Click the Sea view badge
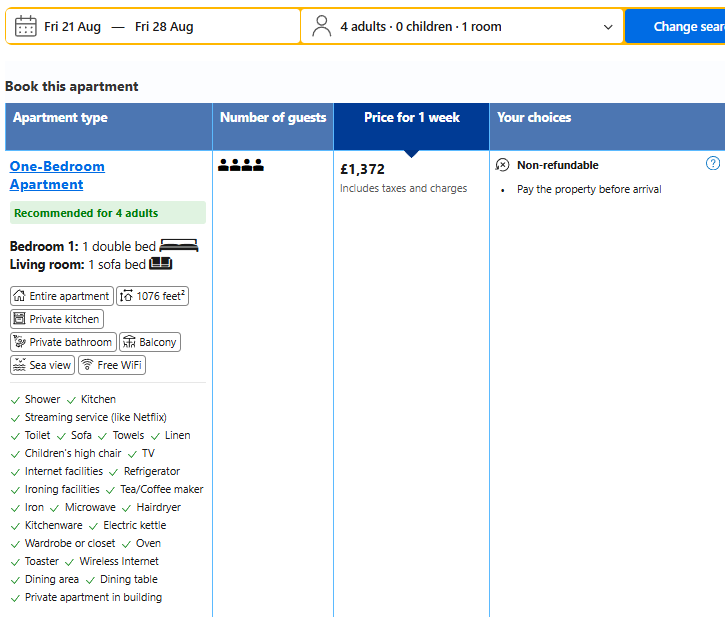 tap(42, 365)
